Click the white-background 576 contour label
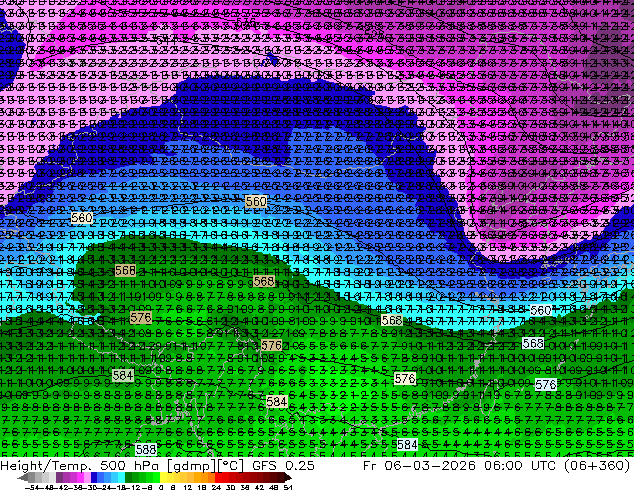Viewport: 634px width, 490px height. [x=545, y=384]
